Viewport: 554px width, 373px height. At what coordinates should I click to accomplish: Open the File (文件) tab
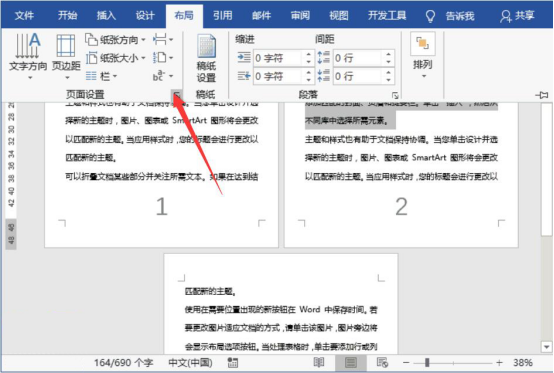[x=24, y=16]
